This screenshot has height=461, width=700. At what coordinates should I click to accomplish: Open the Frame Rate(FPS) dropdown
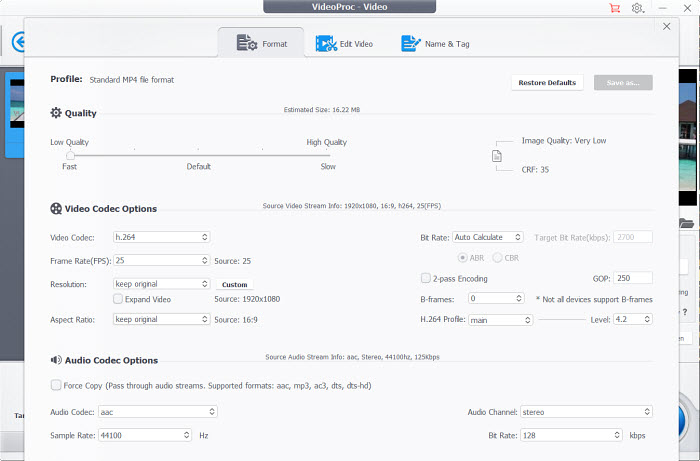pos(161,260)
